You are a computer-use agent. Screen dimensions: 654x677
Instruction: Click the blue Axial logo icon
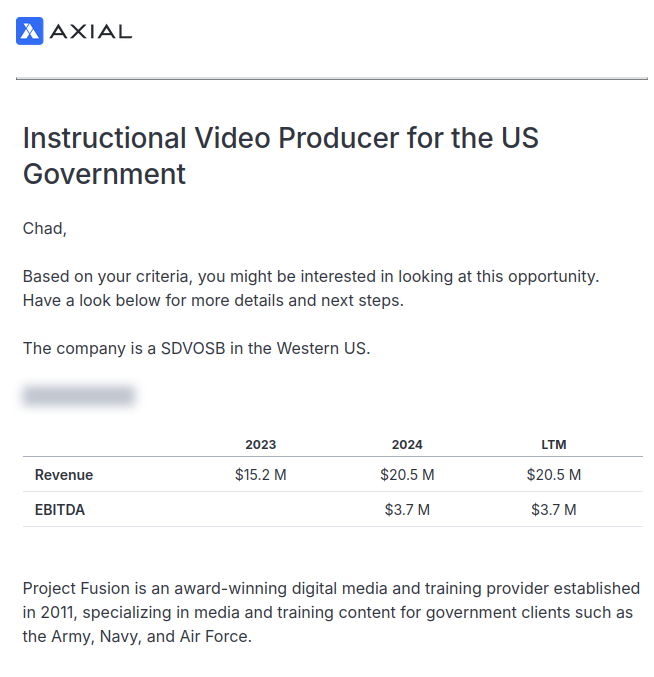[x=30, y=31]
